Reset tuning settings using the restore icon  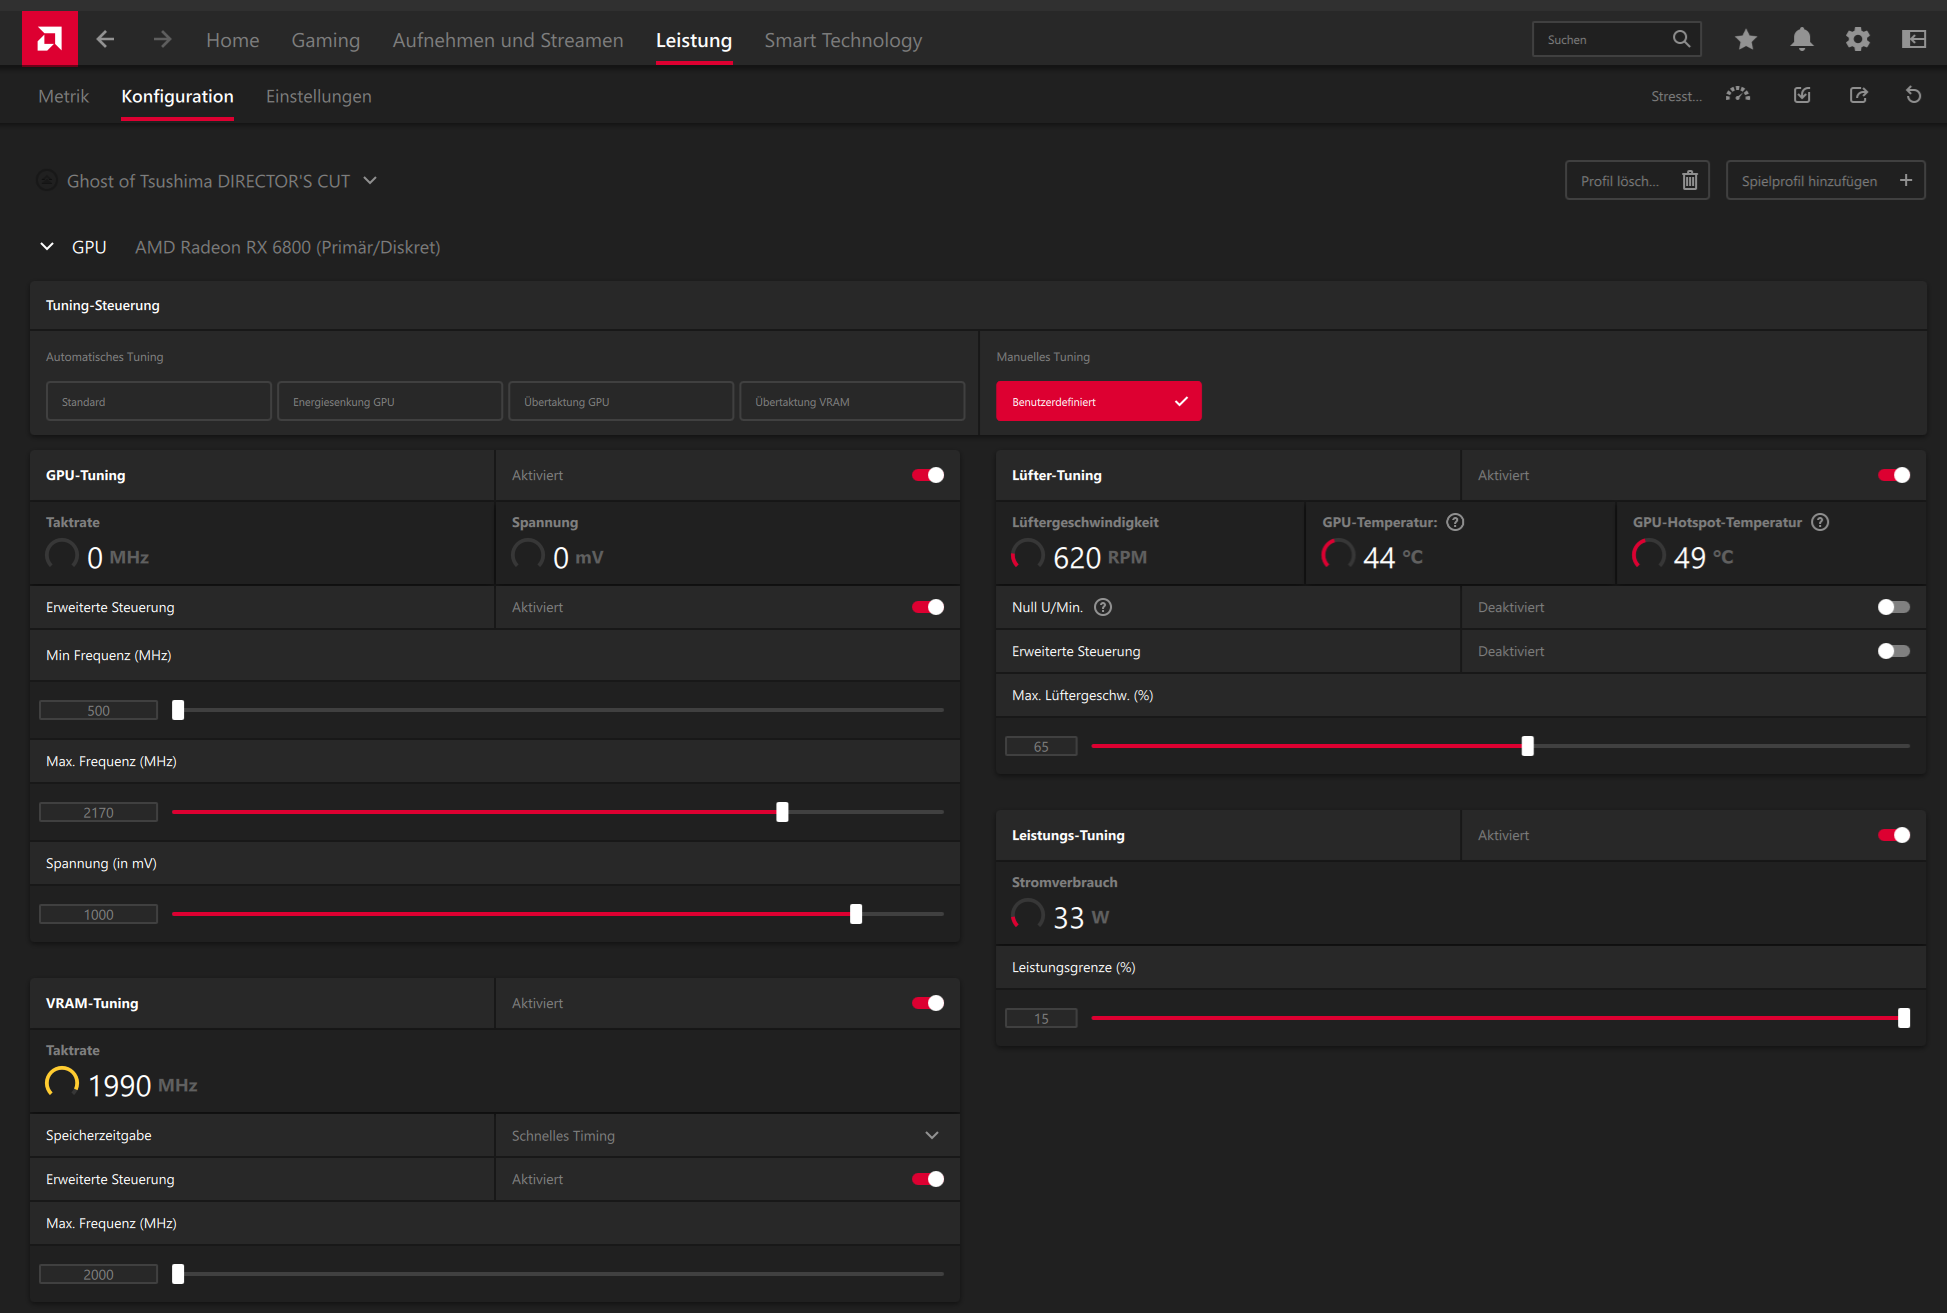point(1913,95)
